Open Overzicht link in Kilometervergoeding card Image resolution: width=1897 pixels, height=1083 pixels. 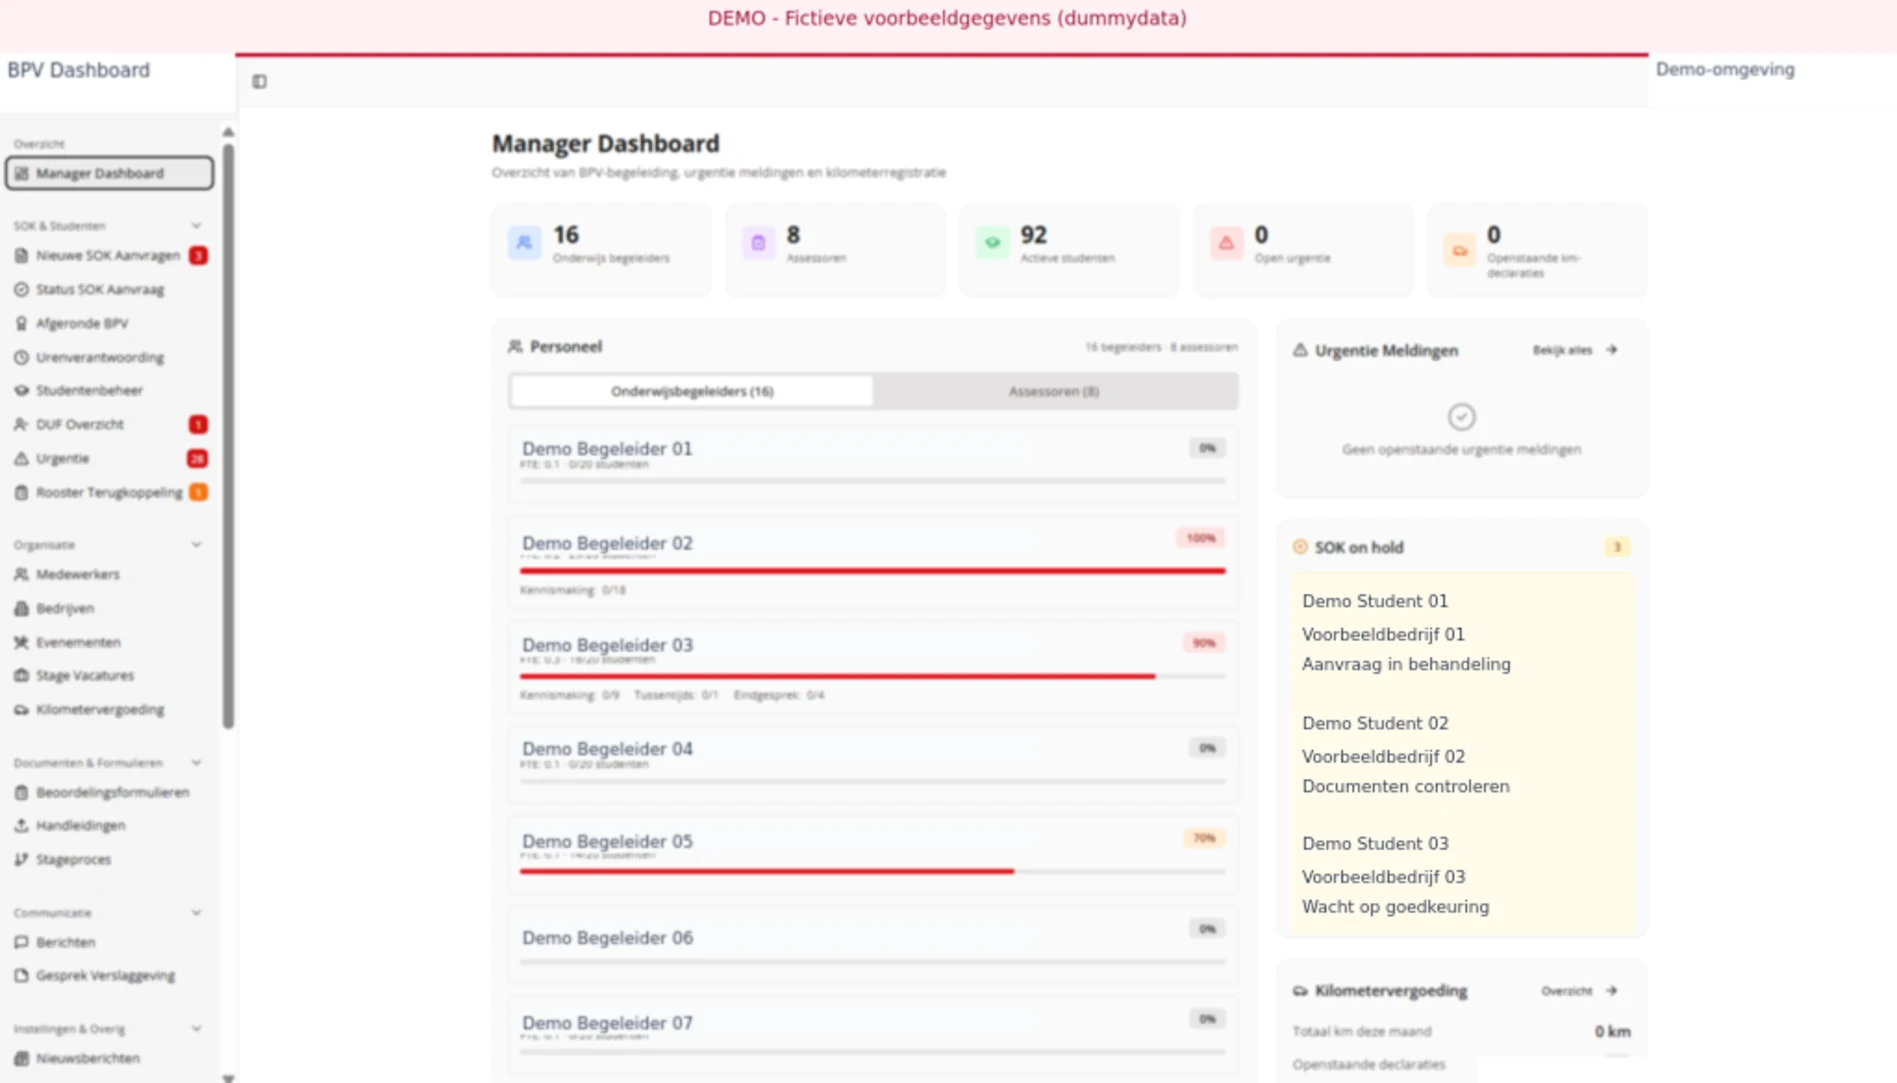(x=1579, y=991)
